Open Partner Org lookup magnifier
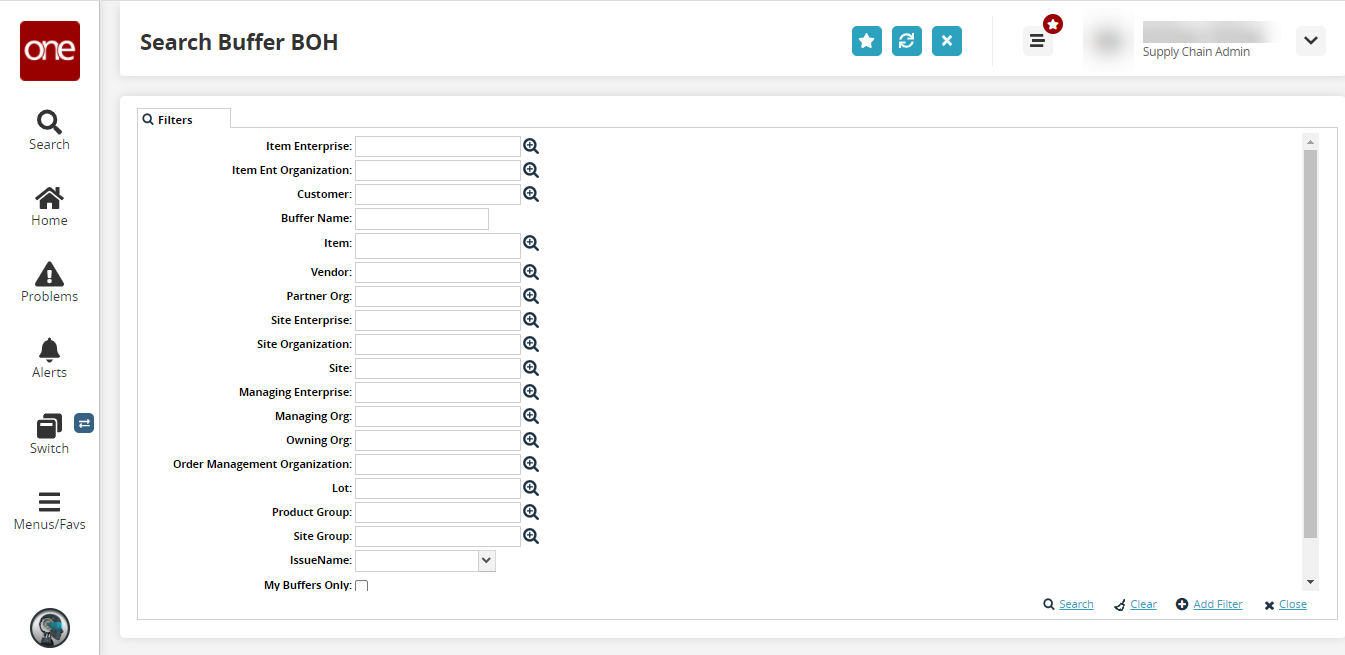Image resolution: width=1345 pixels, height=655 pixels. coord(531,296)
